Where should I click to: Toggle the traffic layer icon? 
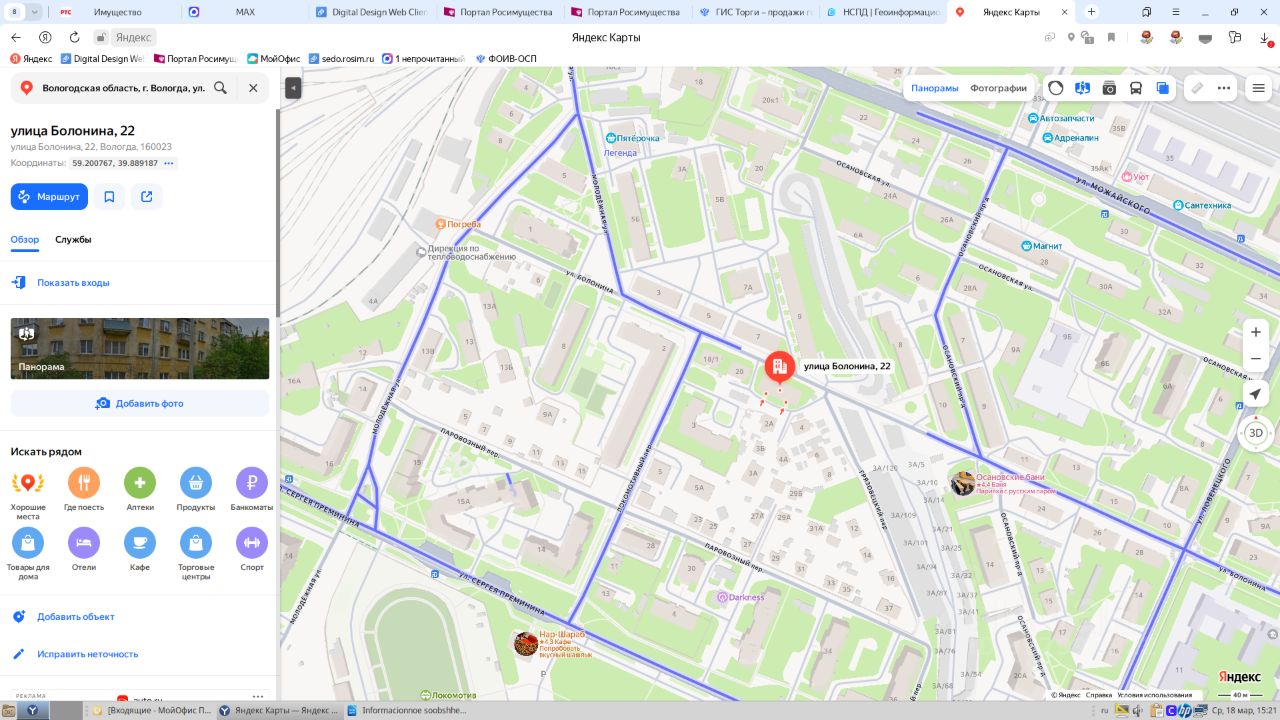1056,88
